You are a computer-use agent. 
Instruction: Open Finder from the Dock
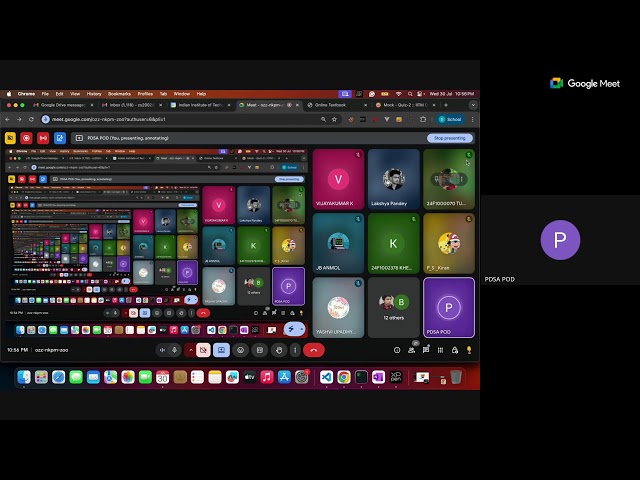coord(24,377)
